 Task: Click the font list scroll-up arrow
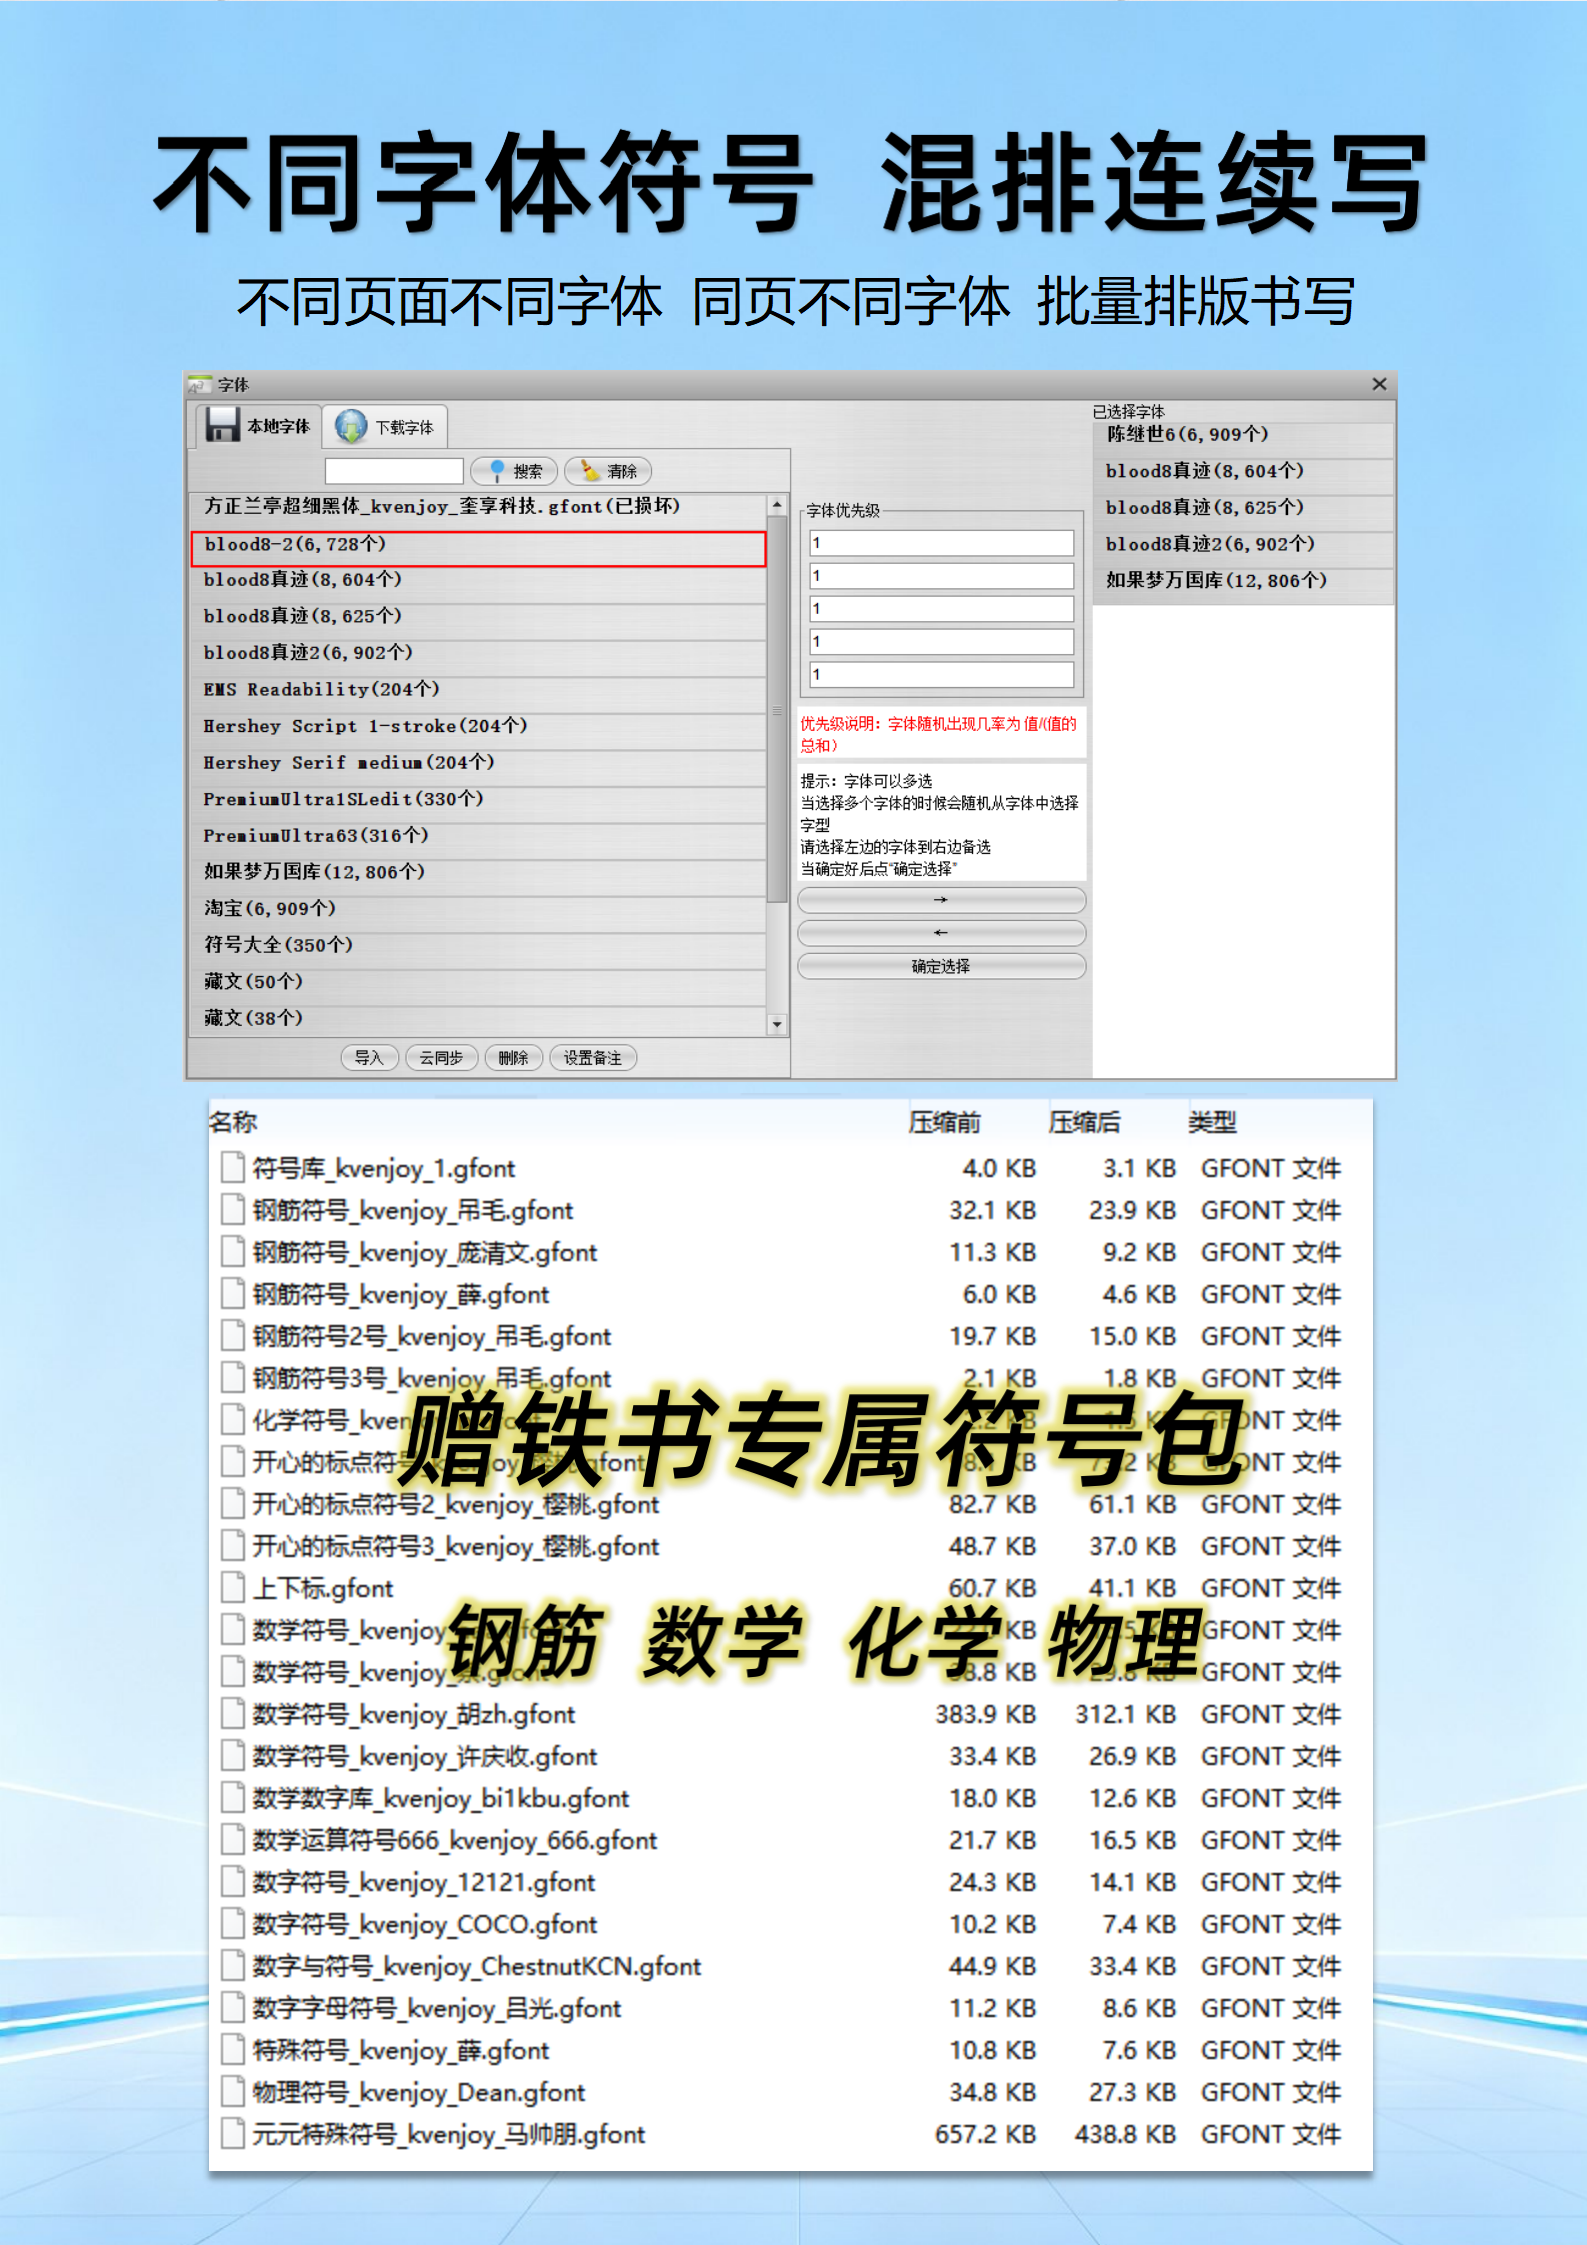click(777, 505)
